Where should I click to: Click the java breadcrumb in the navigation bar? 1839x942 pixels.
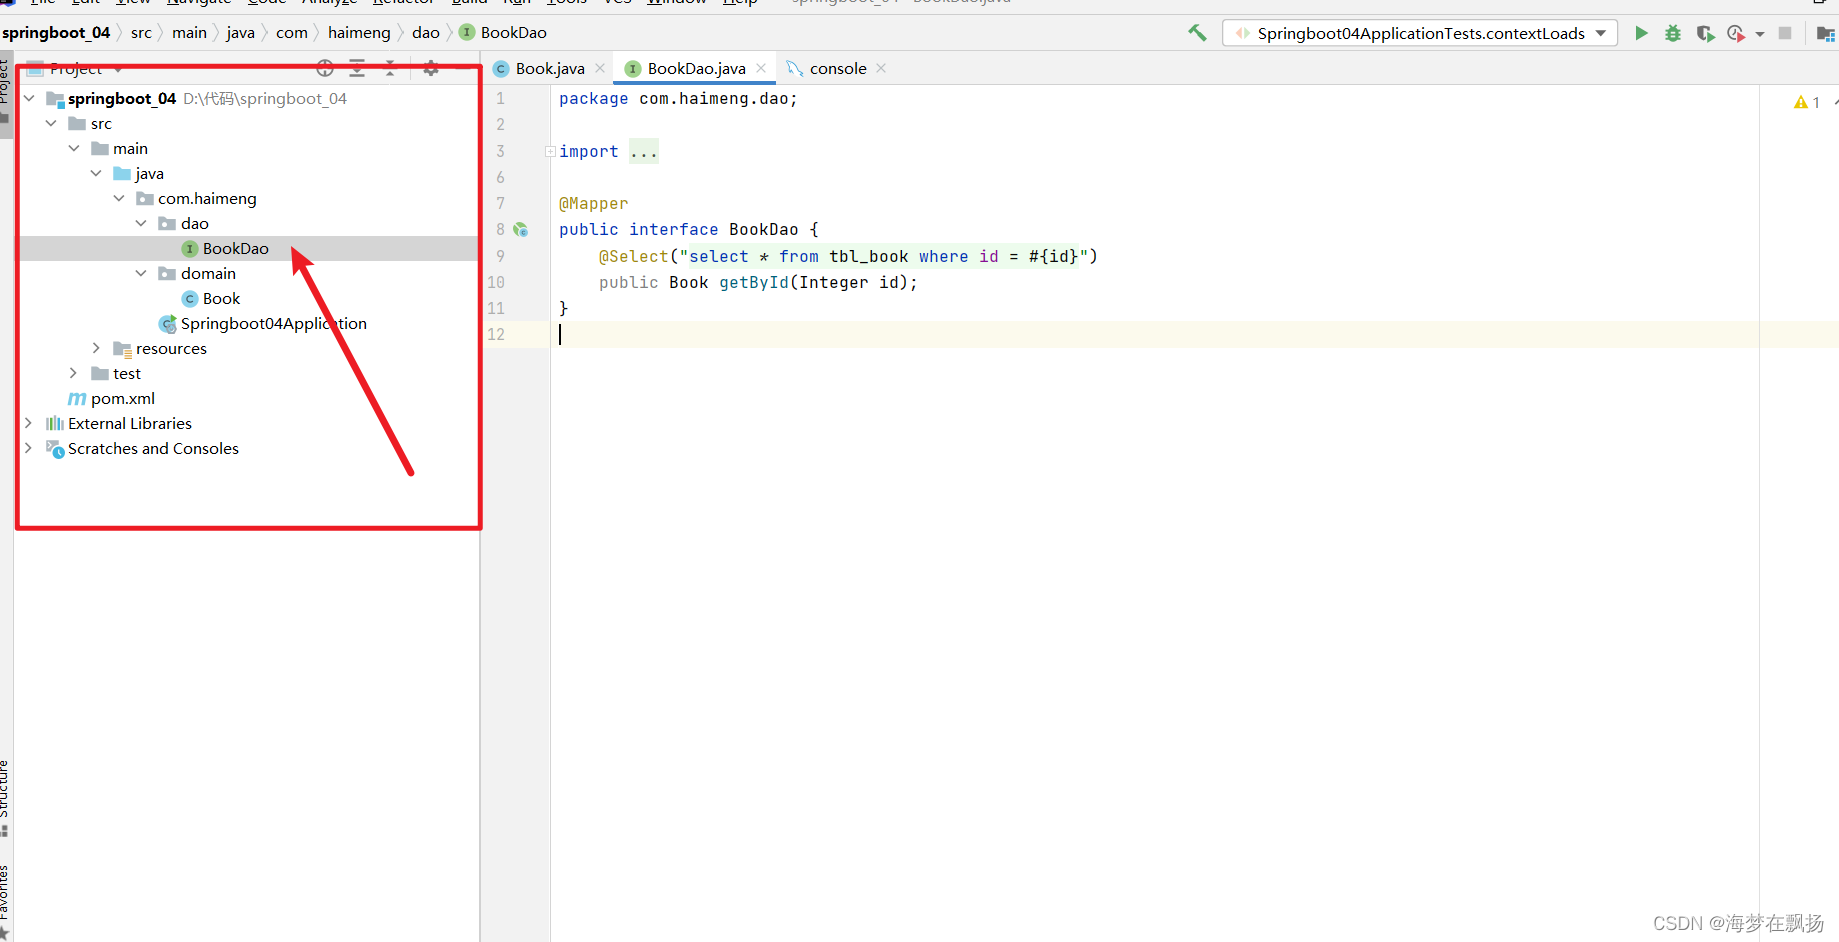pos(240,32)
